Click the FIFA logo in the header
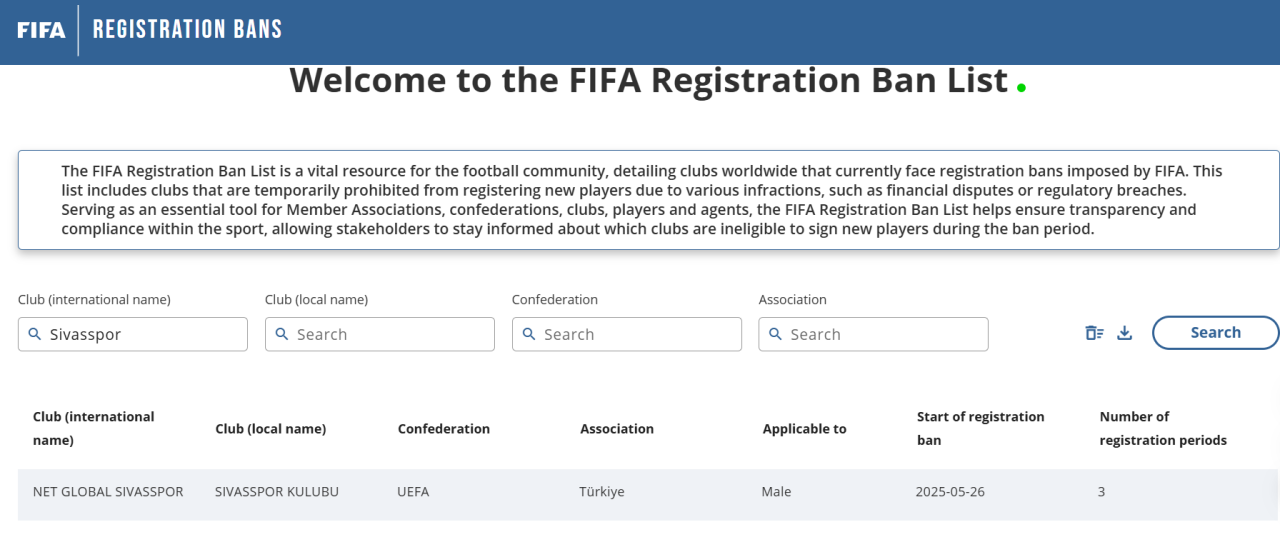The image size is (1280, 537). pyautogui.click(x=41, y=30)
